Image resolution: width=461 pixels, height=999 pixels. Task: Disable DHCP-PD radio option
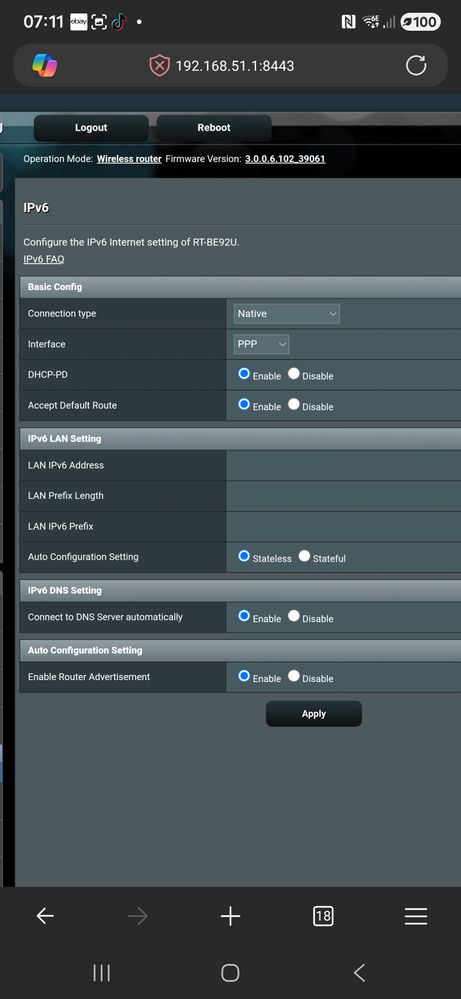pos(294,374)
